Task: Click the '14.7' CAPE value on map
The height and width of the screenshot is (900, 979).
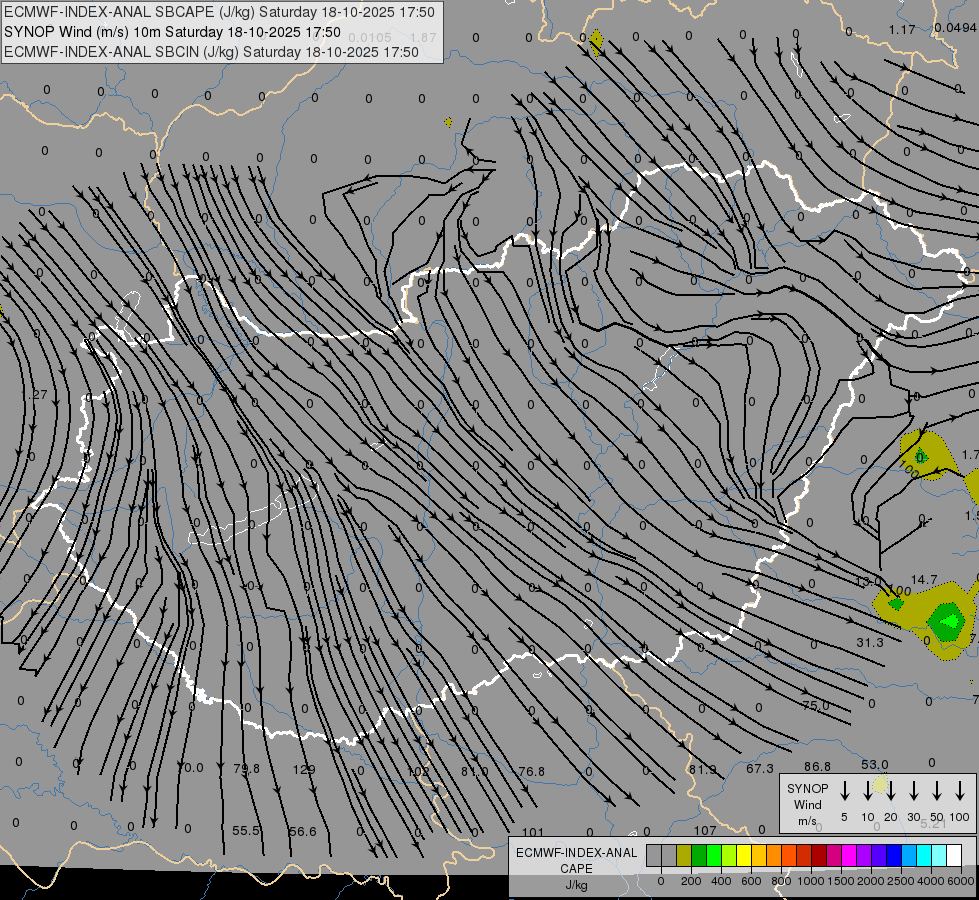Action: (924, 580)
